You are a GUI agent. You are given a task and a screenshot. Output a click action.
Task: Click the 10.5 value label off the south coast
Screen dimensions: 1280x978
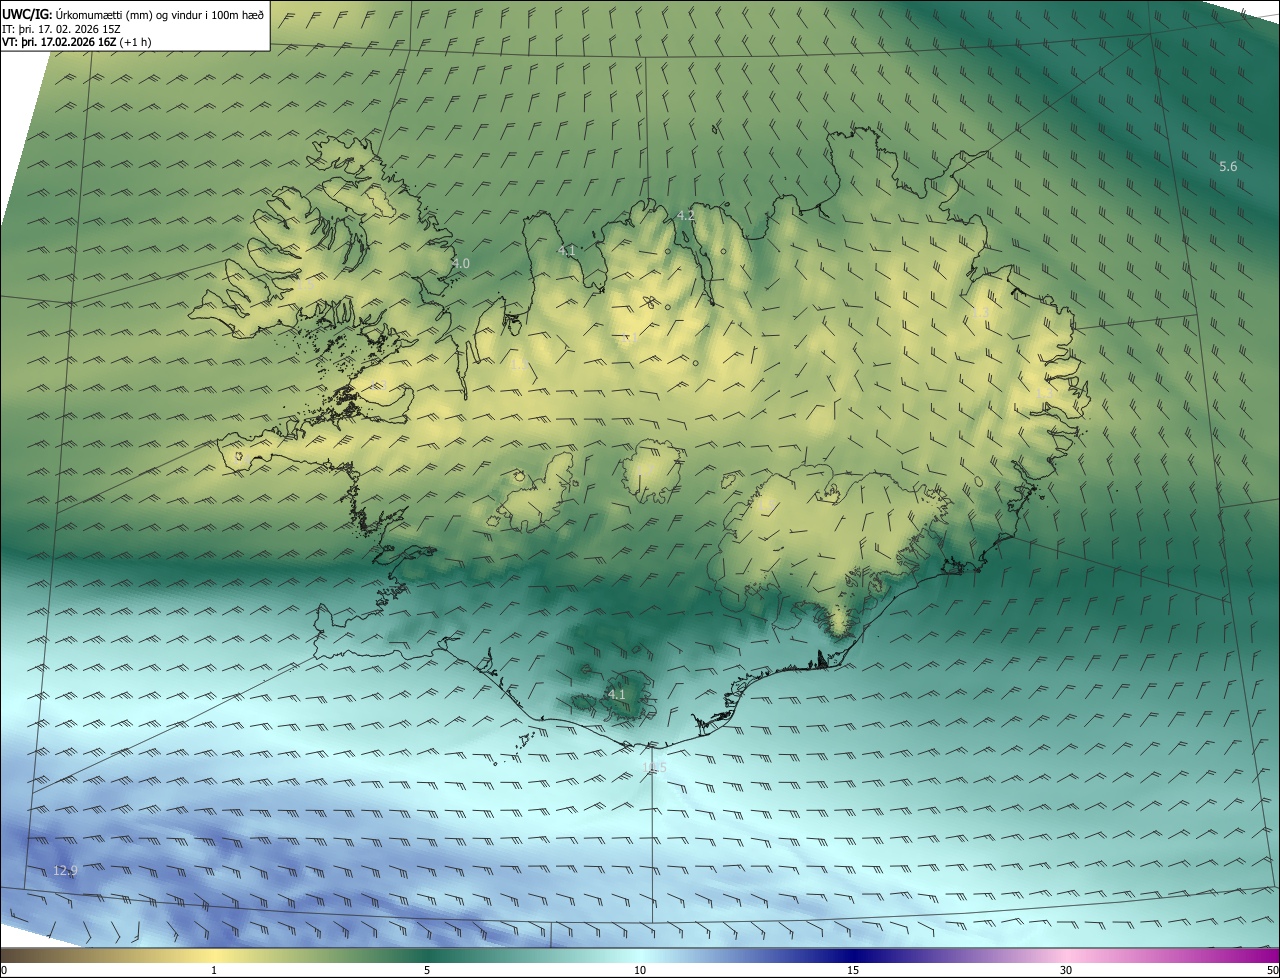[654, 768]
